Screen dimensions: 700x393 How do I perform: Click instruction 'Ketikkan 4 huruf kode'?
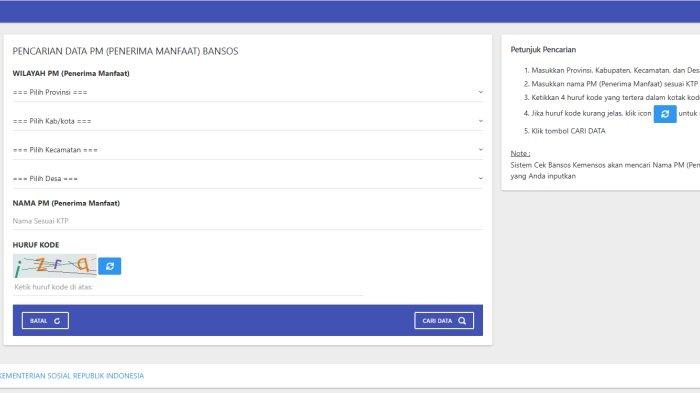[x=616, y=97]
